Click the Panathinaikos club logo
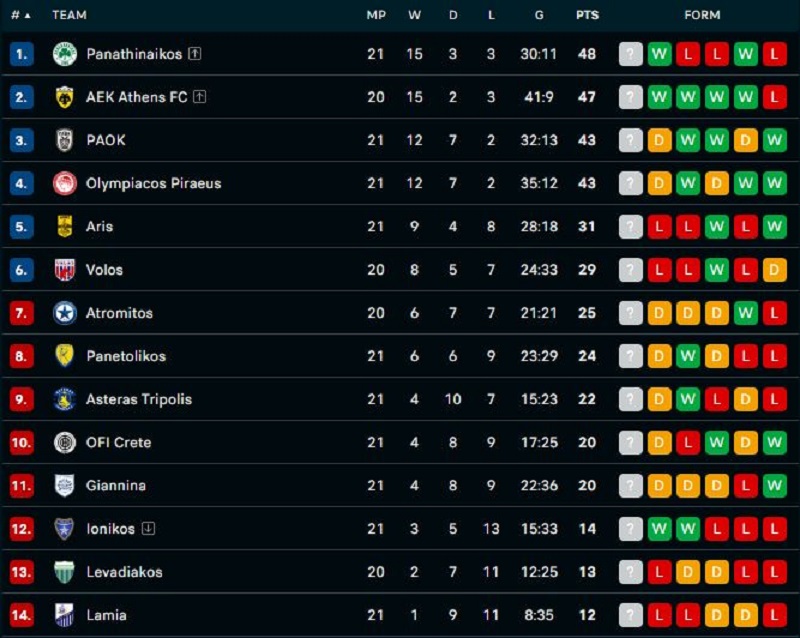Screen dimensions: 800x638 [x=65, y=54]
